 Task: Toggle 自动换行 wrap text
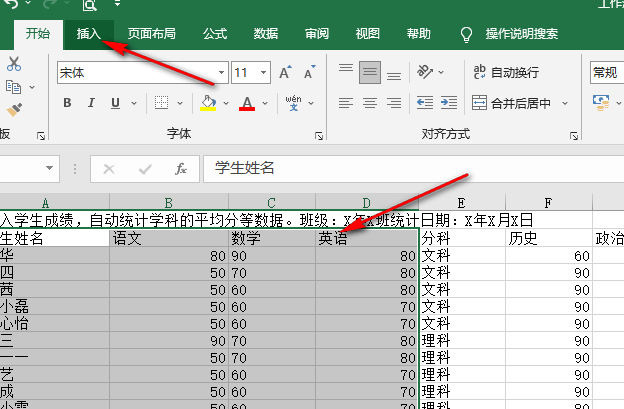506,72
